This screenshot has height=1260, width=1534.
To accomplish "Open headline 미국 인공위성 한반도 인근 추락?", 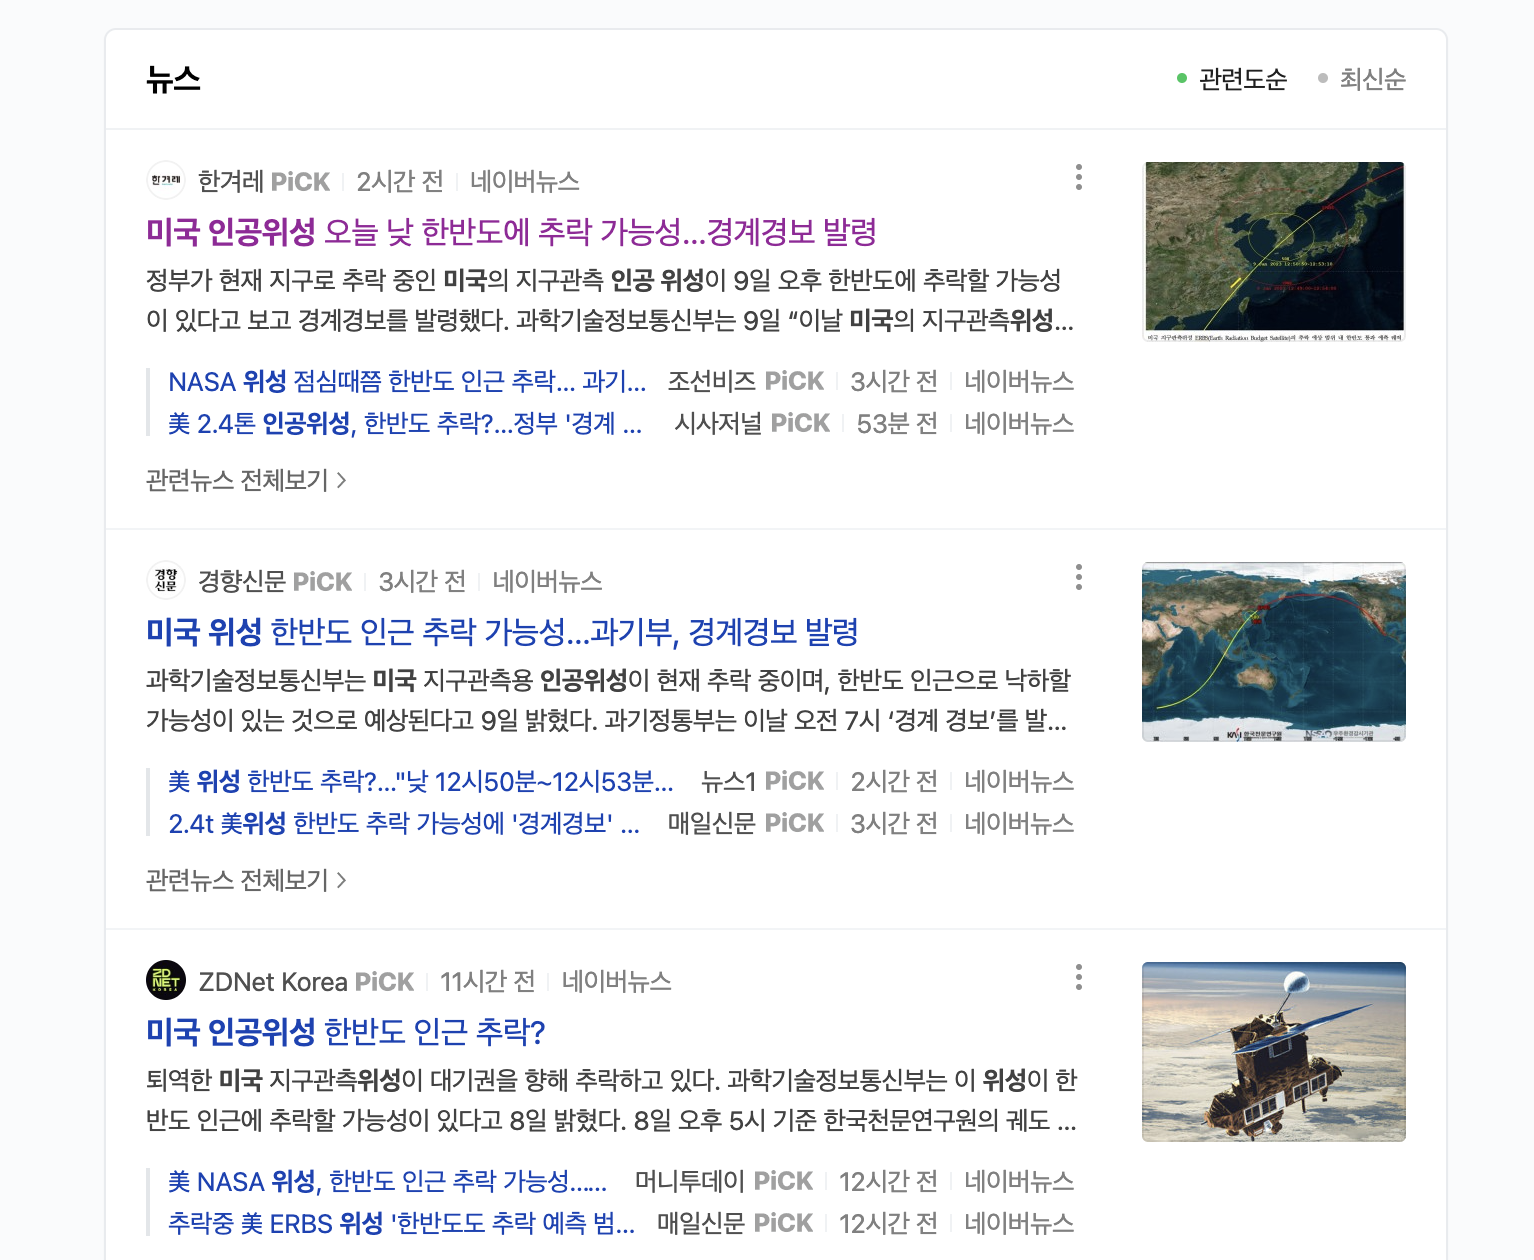I will 345,1032.
